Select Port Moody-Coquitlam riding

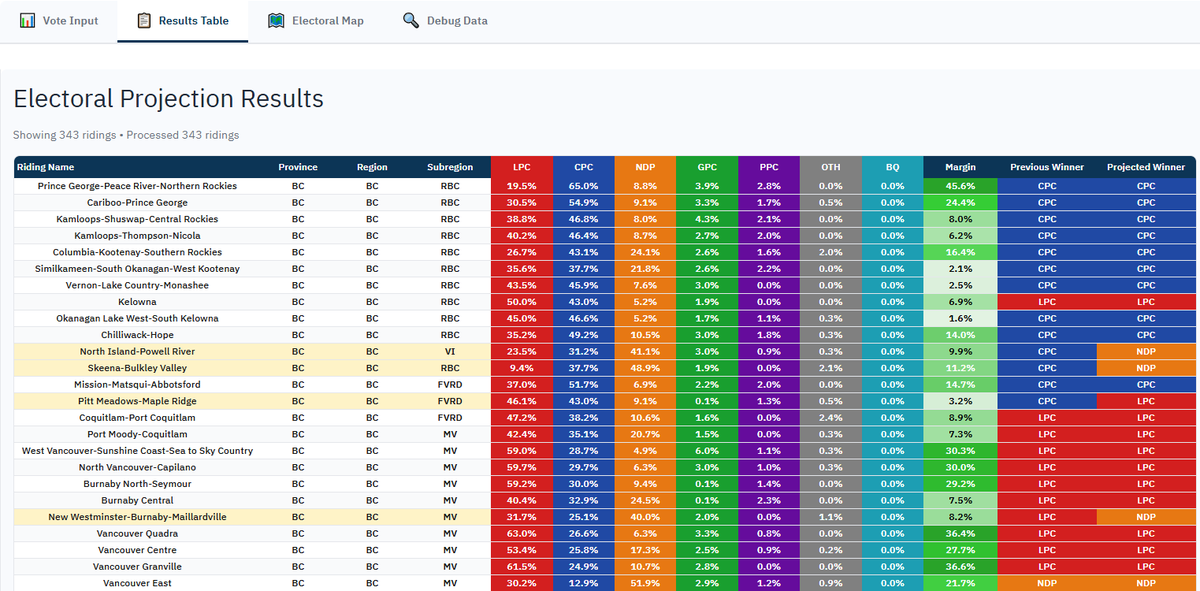click(137, 434)
